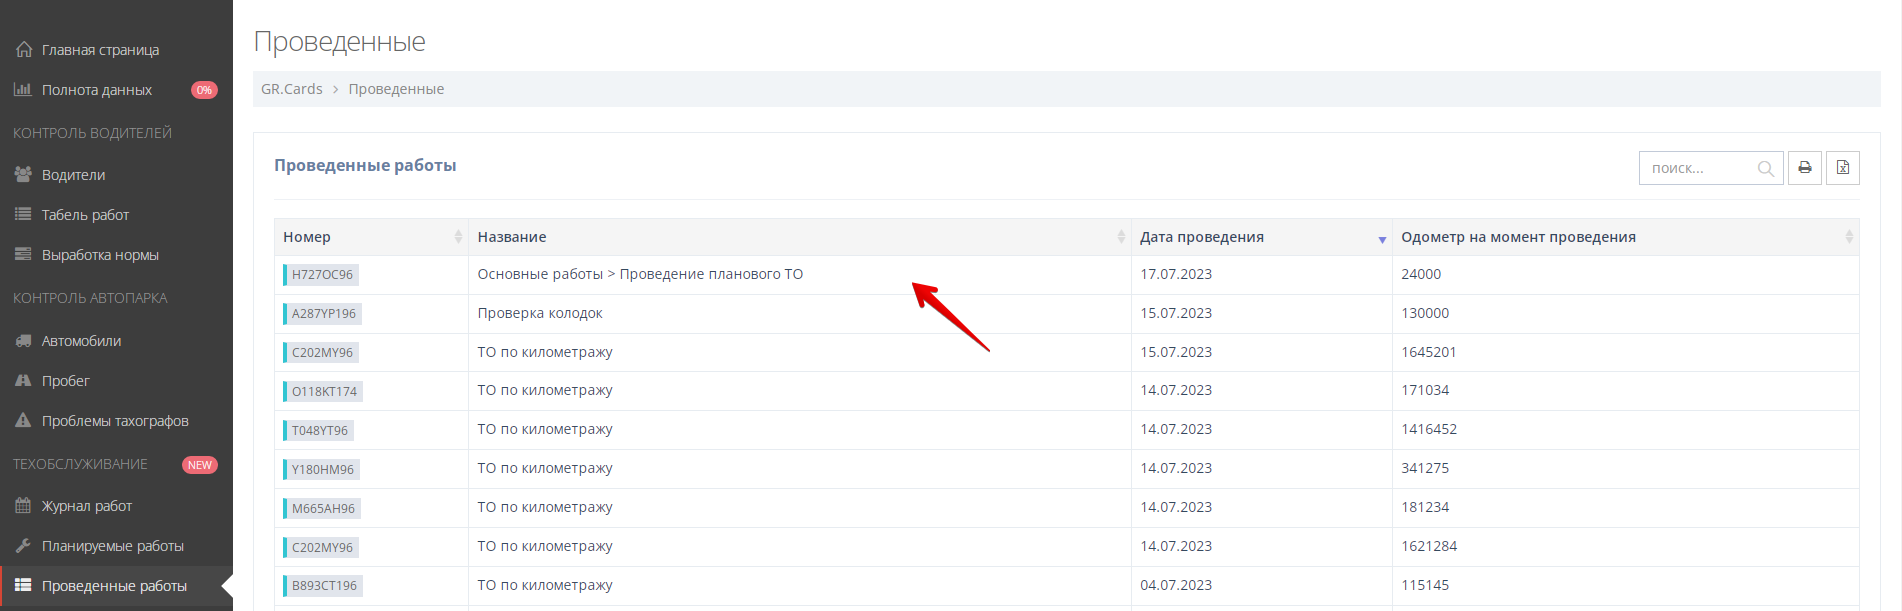Open Журнал работ in the sidebar
The image size is (1902, 611).
[87, 506]
